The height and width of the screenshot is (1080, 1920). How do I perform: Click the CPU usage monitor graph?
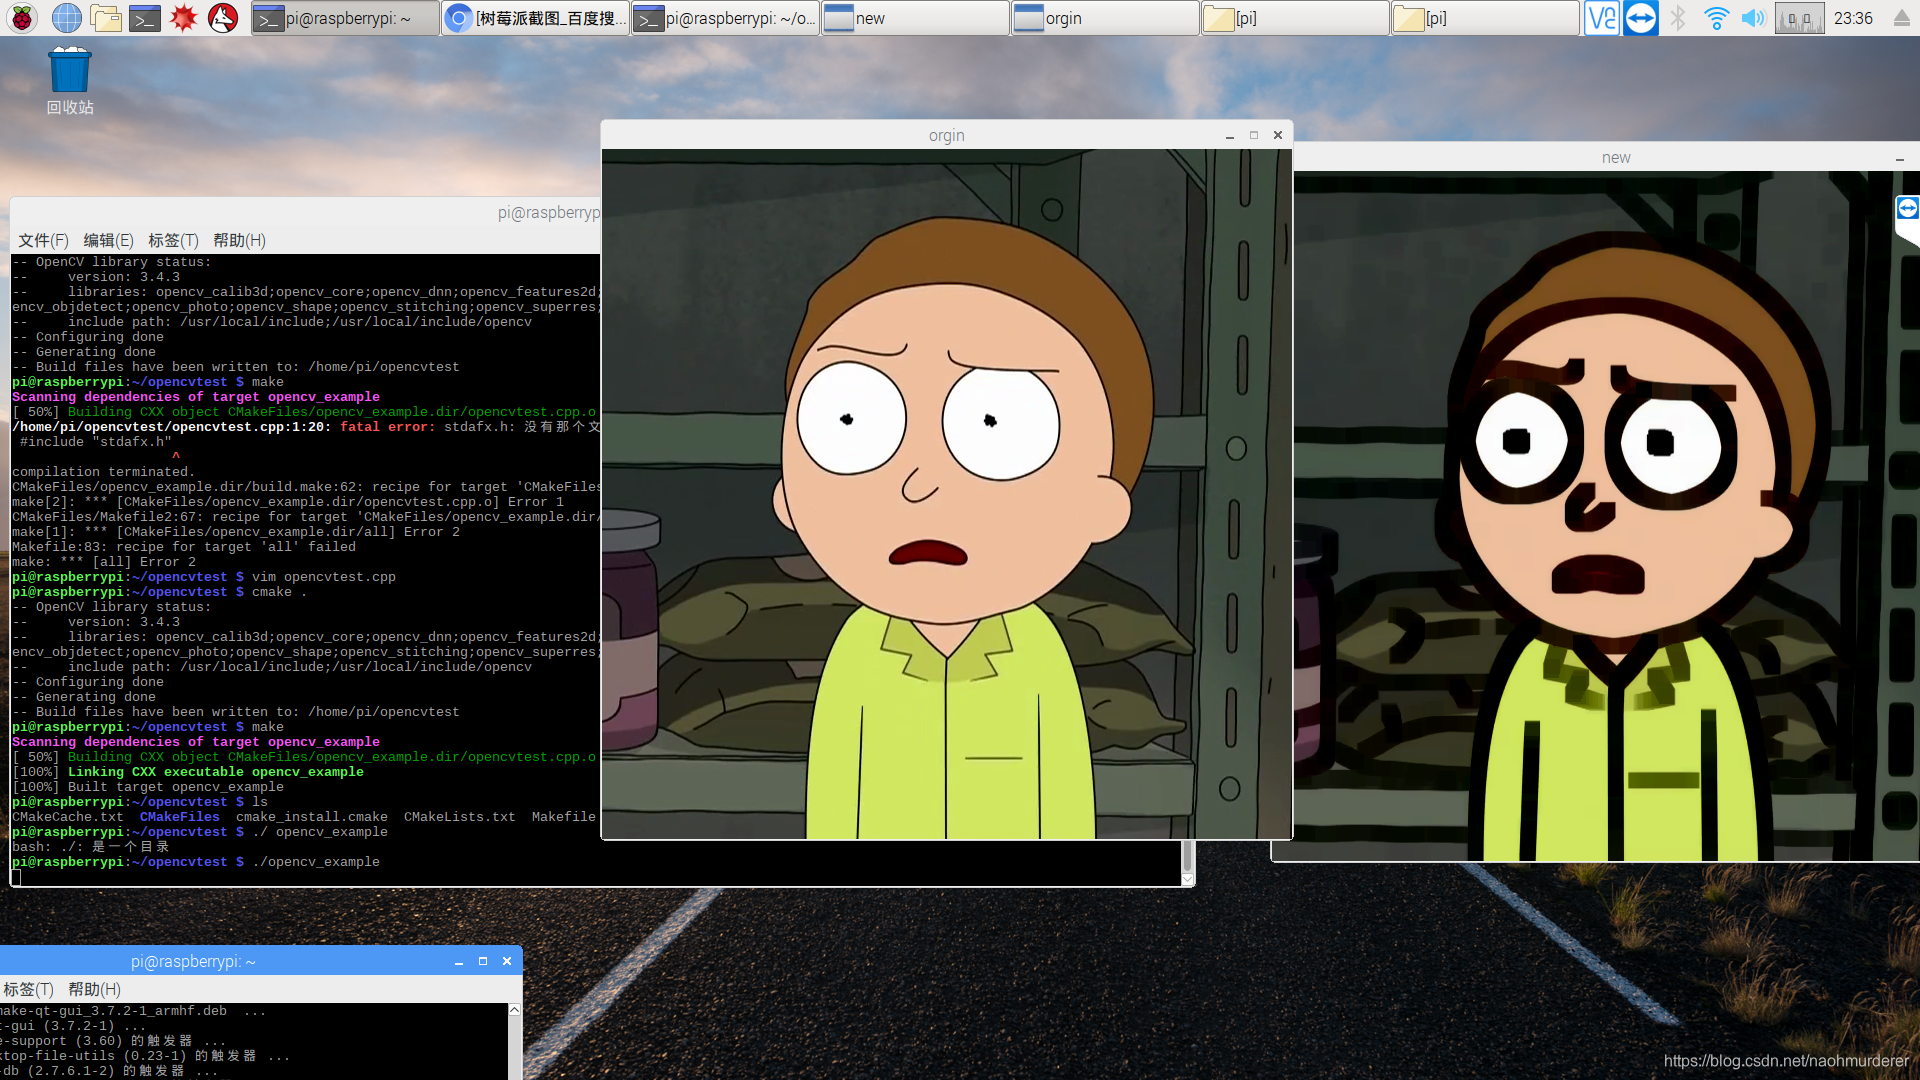tap(1799, 17)
